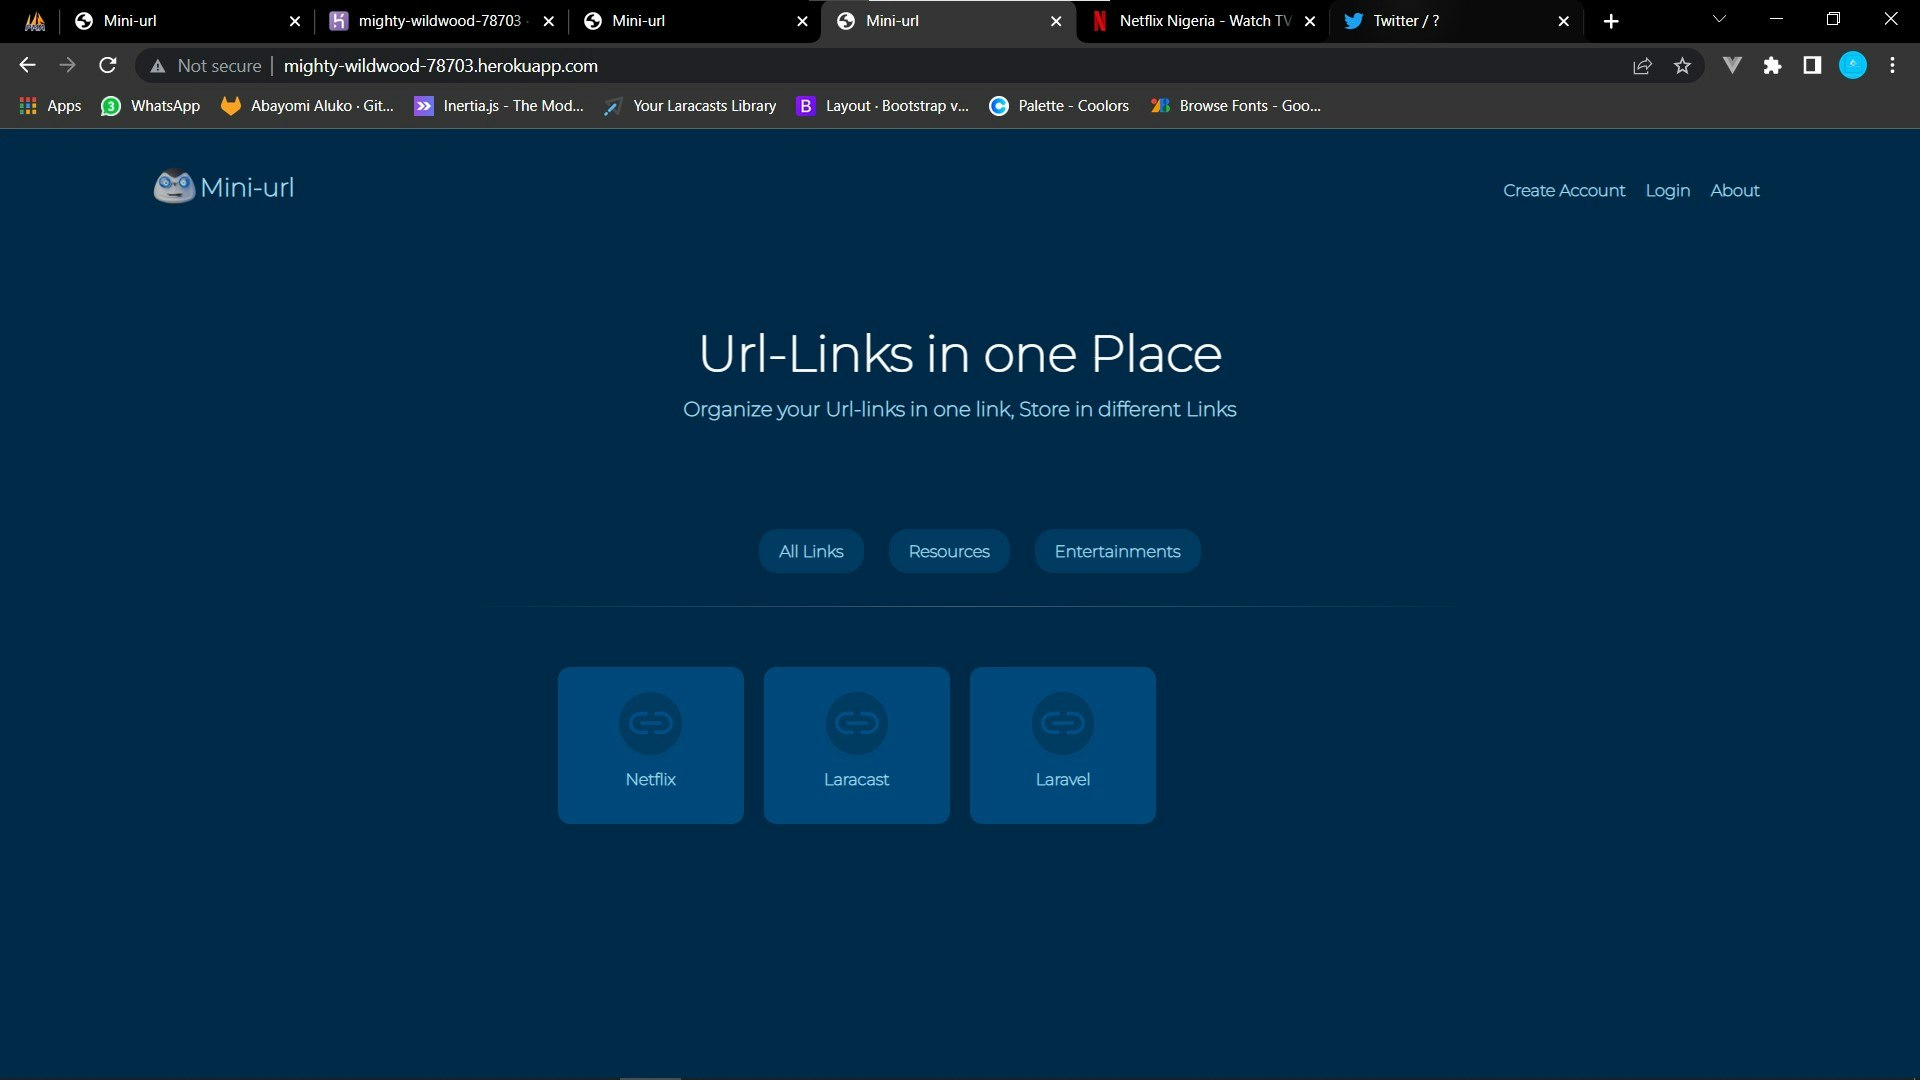This screenshot has width=1920, height=1080.
Task: Open the Chrome profile avatar
Action: coord(1853,66)
